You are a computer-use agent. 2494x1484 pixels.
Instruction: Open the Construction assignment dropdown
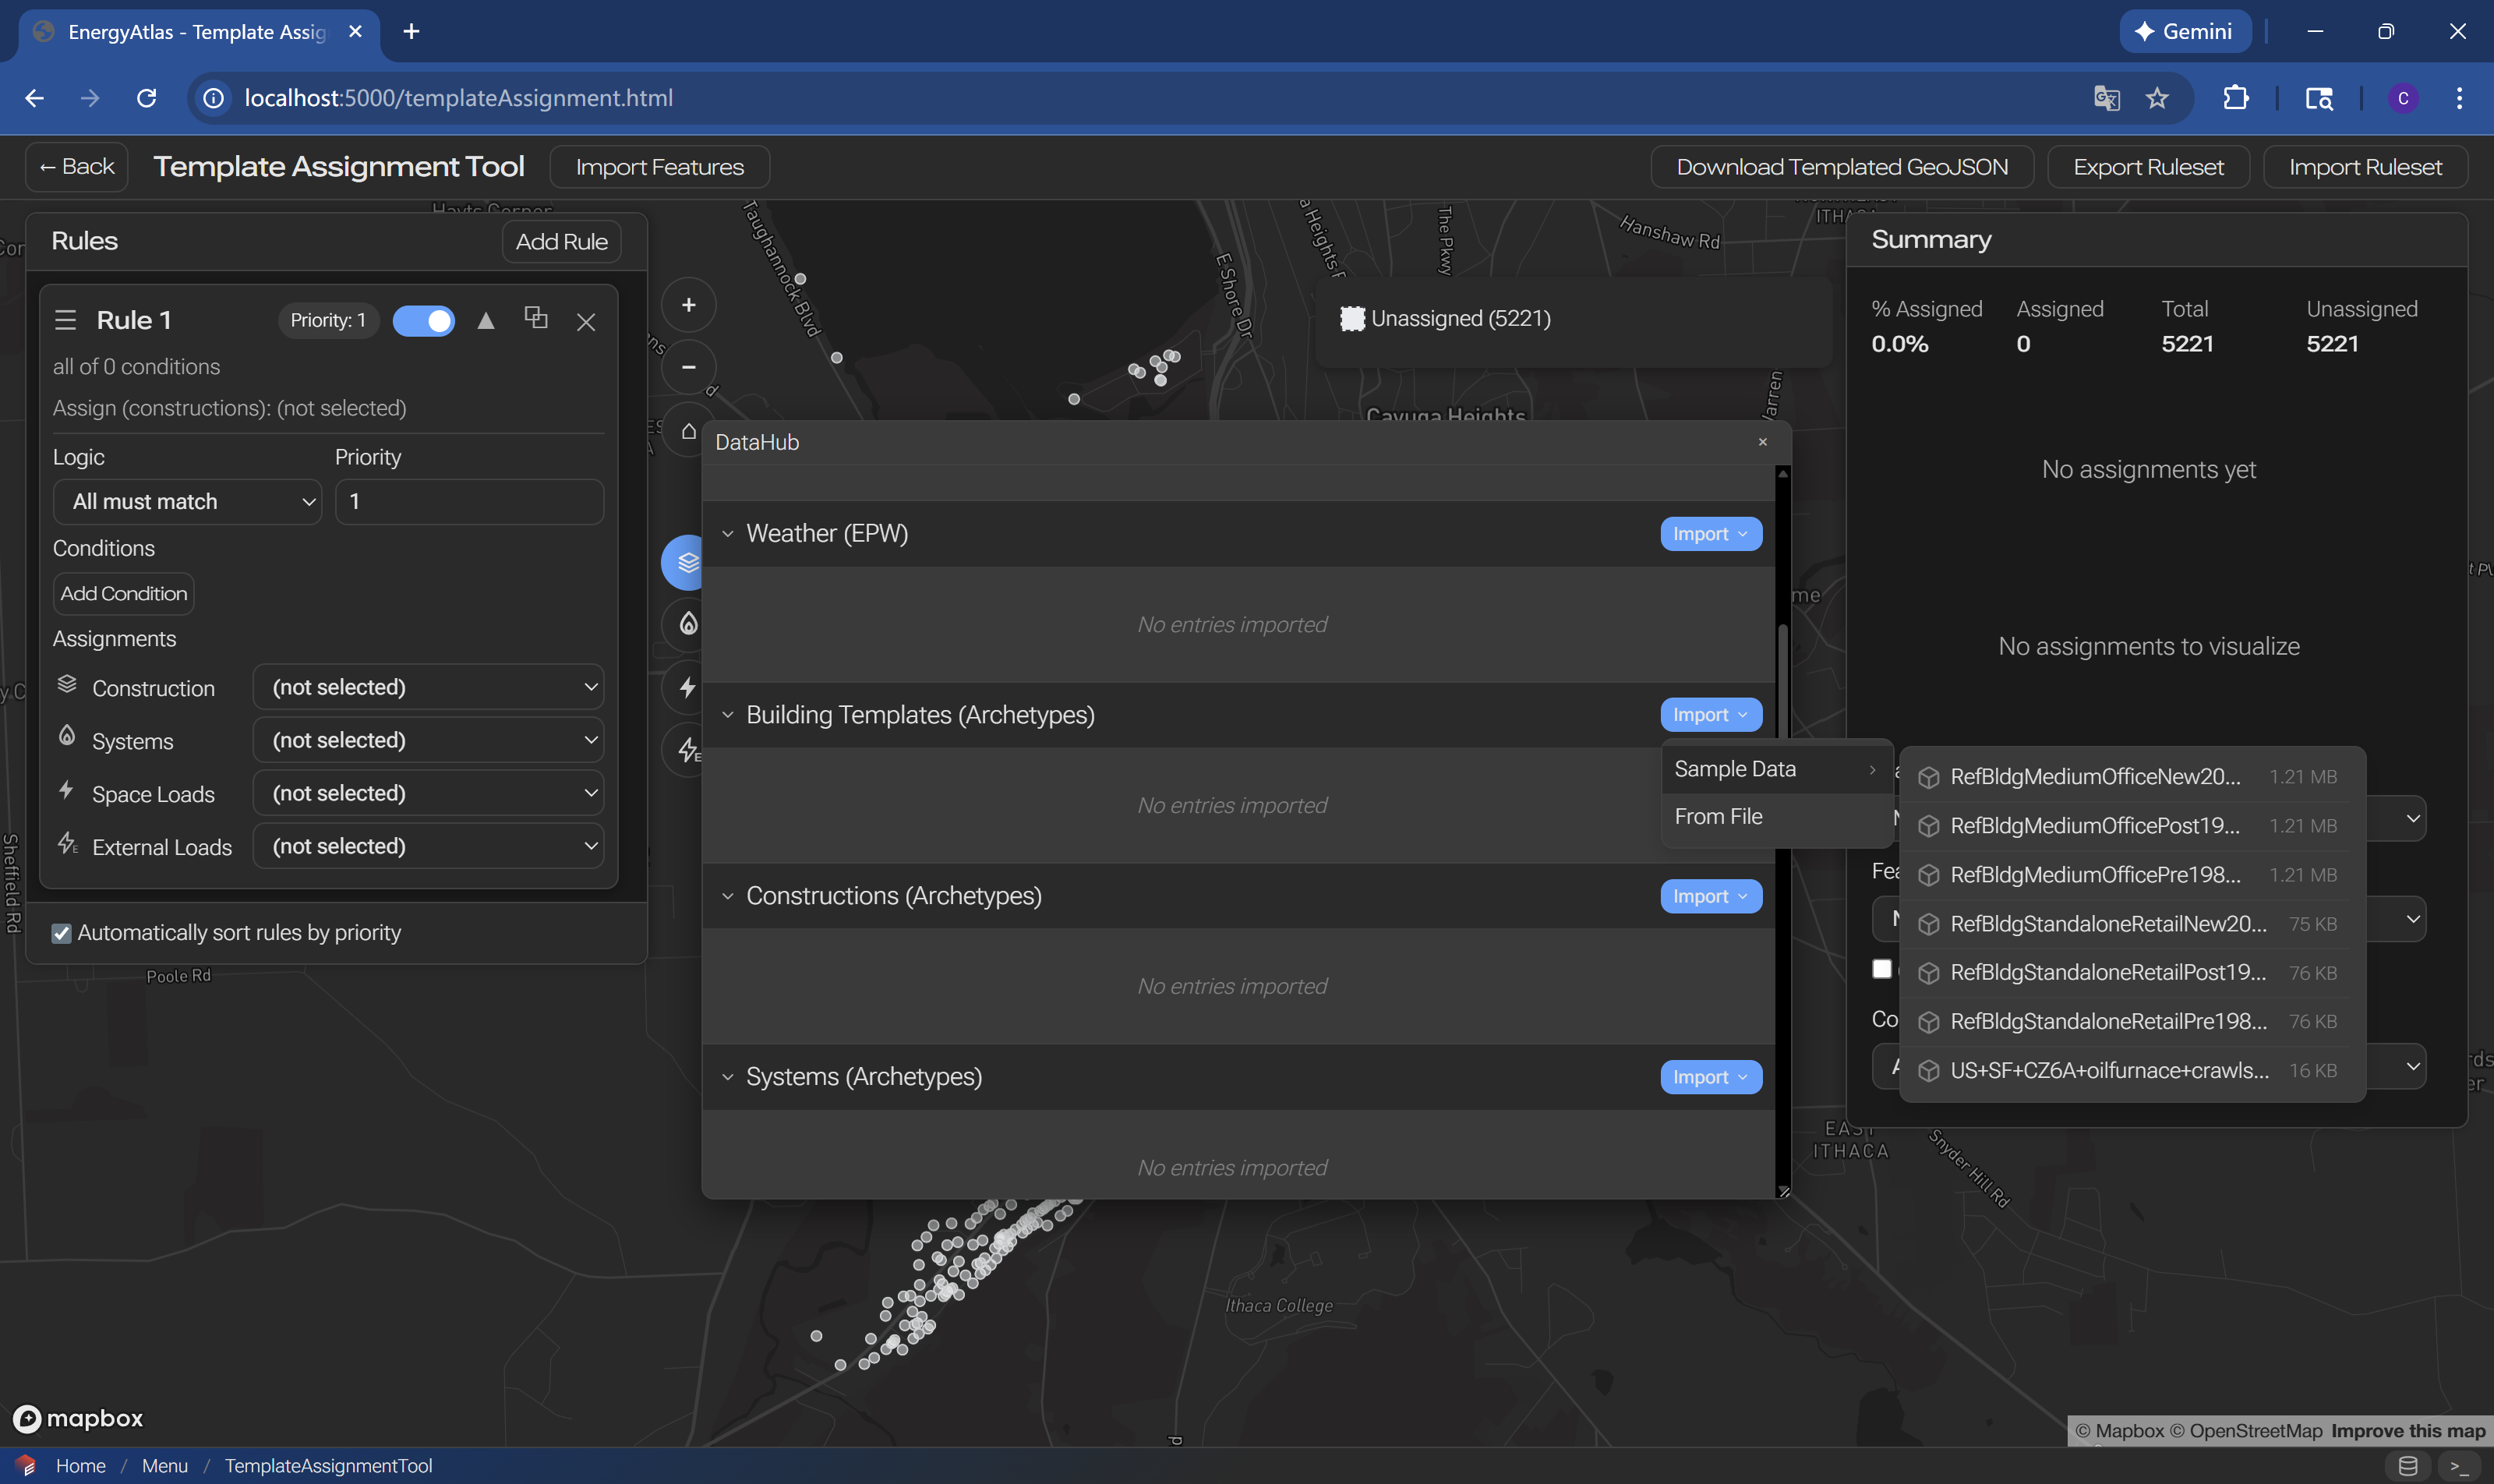429,687
